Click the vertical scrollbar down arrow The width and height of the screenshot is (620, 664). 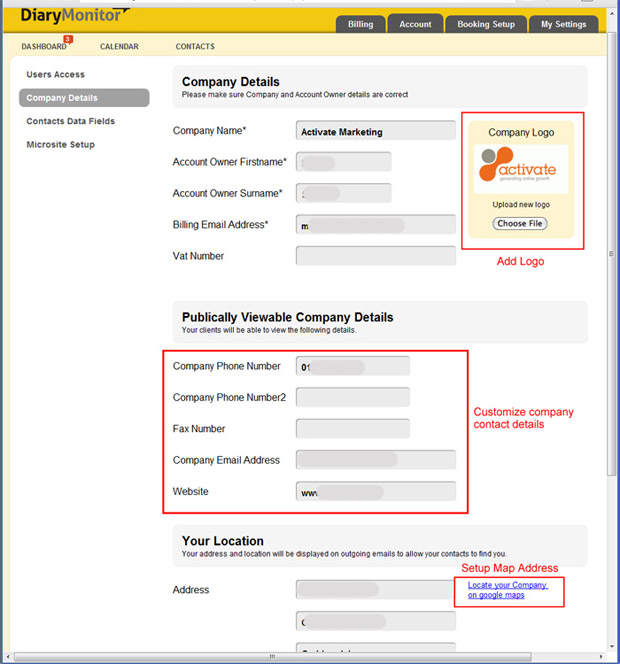pyautogui.click(x=611, y=647)
